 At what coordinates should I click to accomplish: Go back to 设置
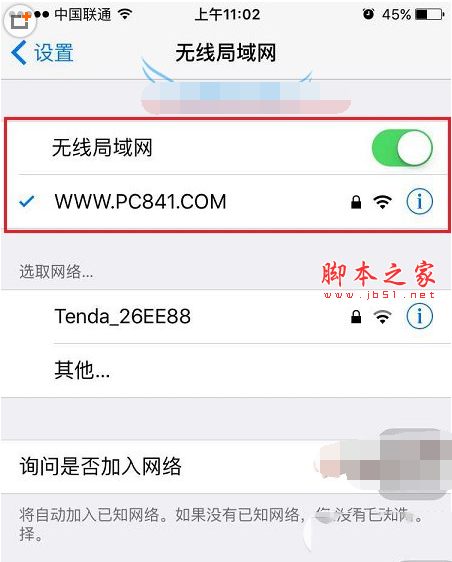pos(42,53)
